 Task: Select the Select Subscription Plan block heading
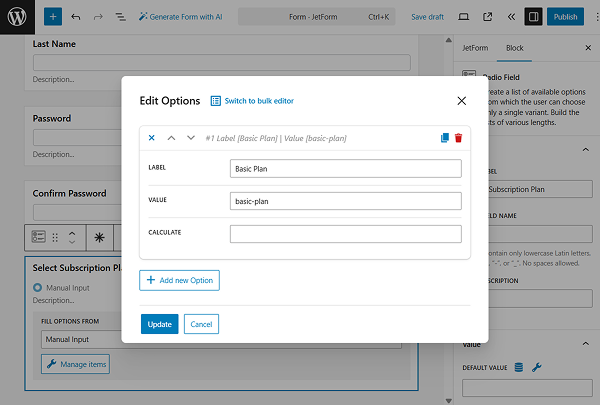77,268
